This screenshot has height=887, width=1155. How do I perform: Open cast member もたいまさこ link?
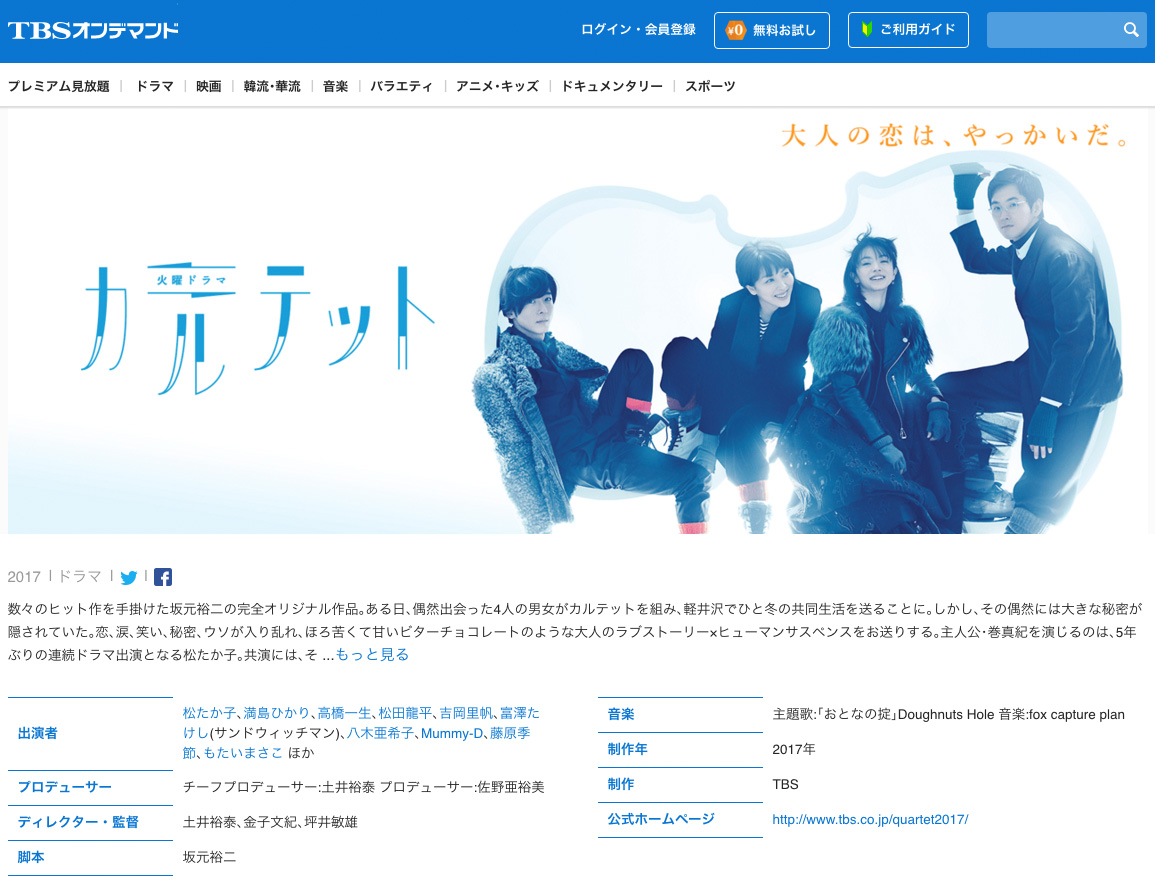[242, 753]
